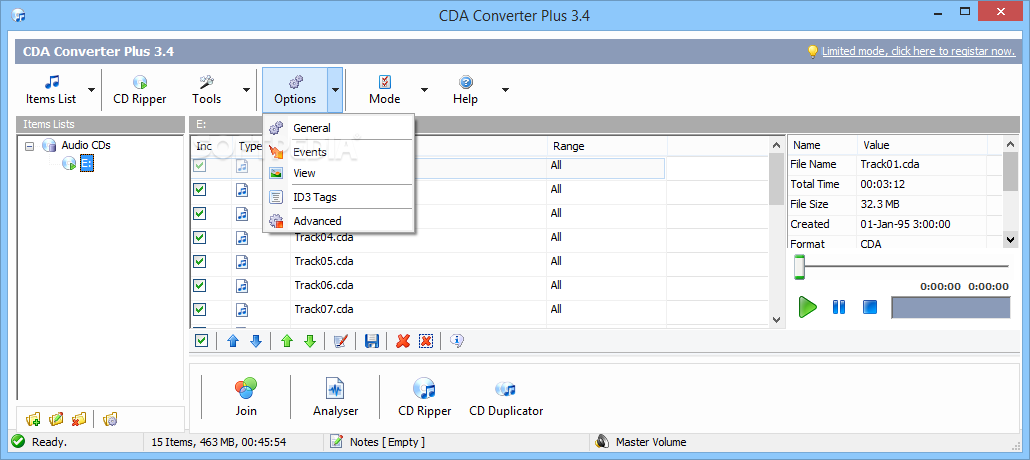1030x460 pixels.
Task: Select ID3 Tags menu entry
Action: click(x=338, y=197)
